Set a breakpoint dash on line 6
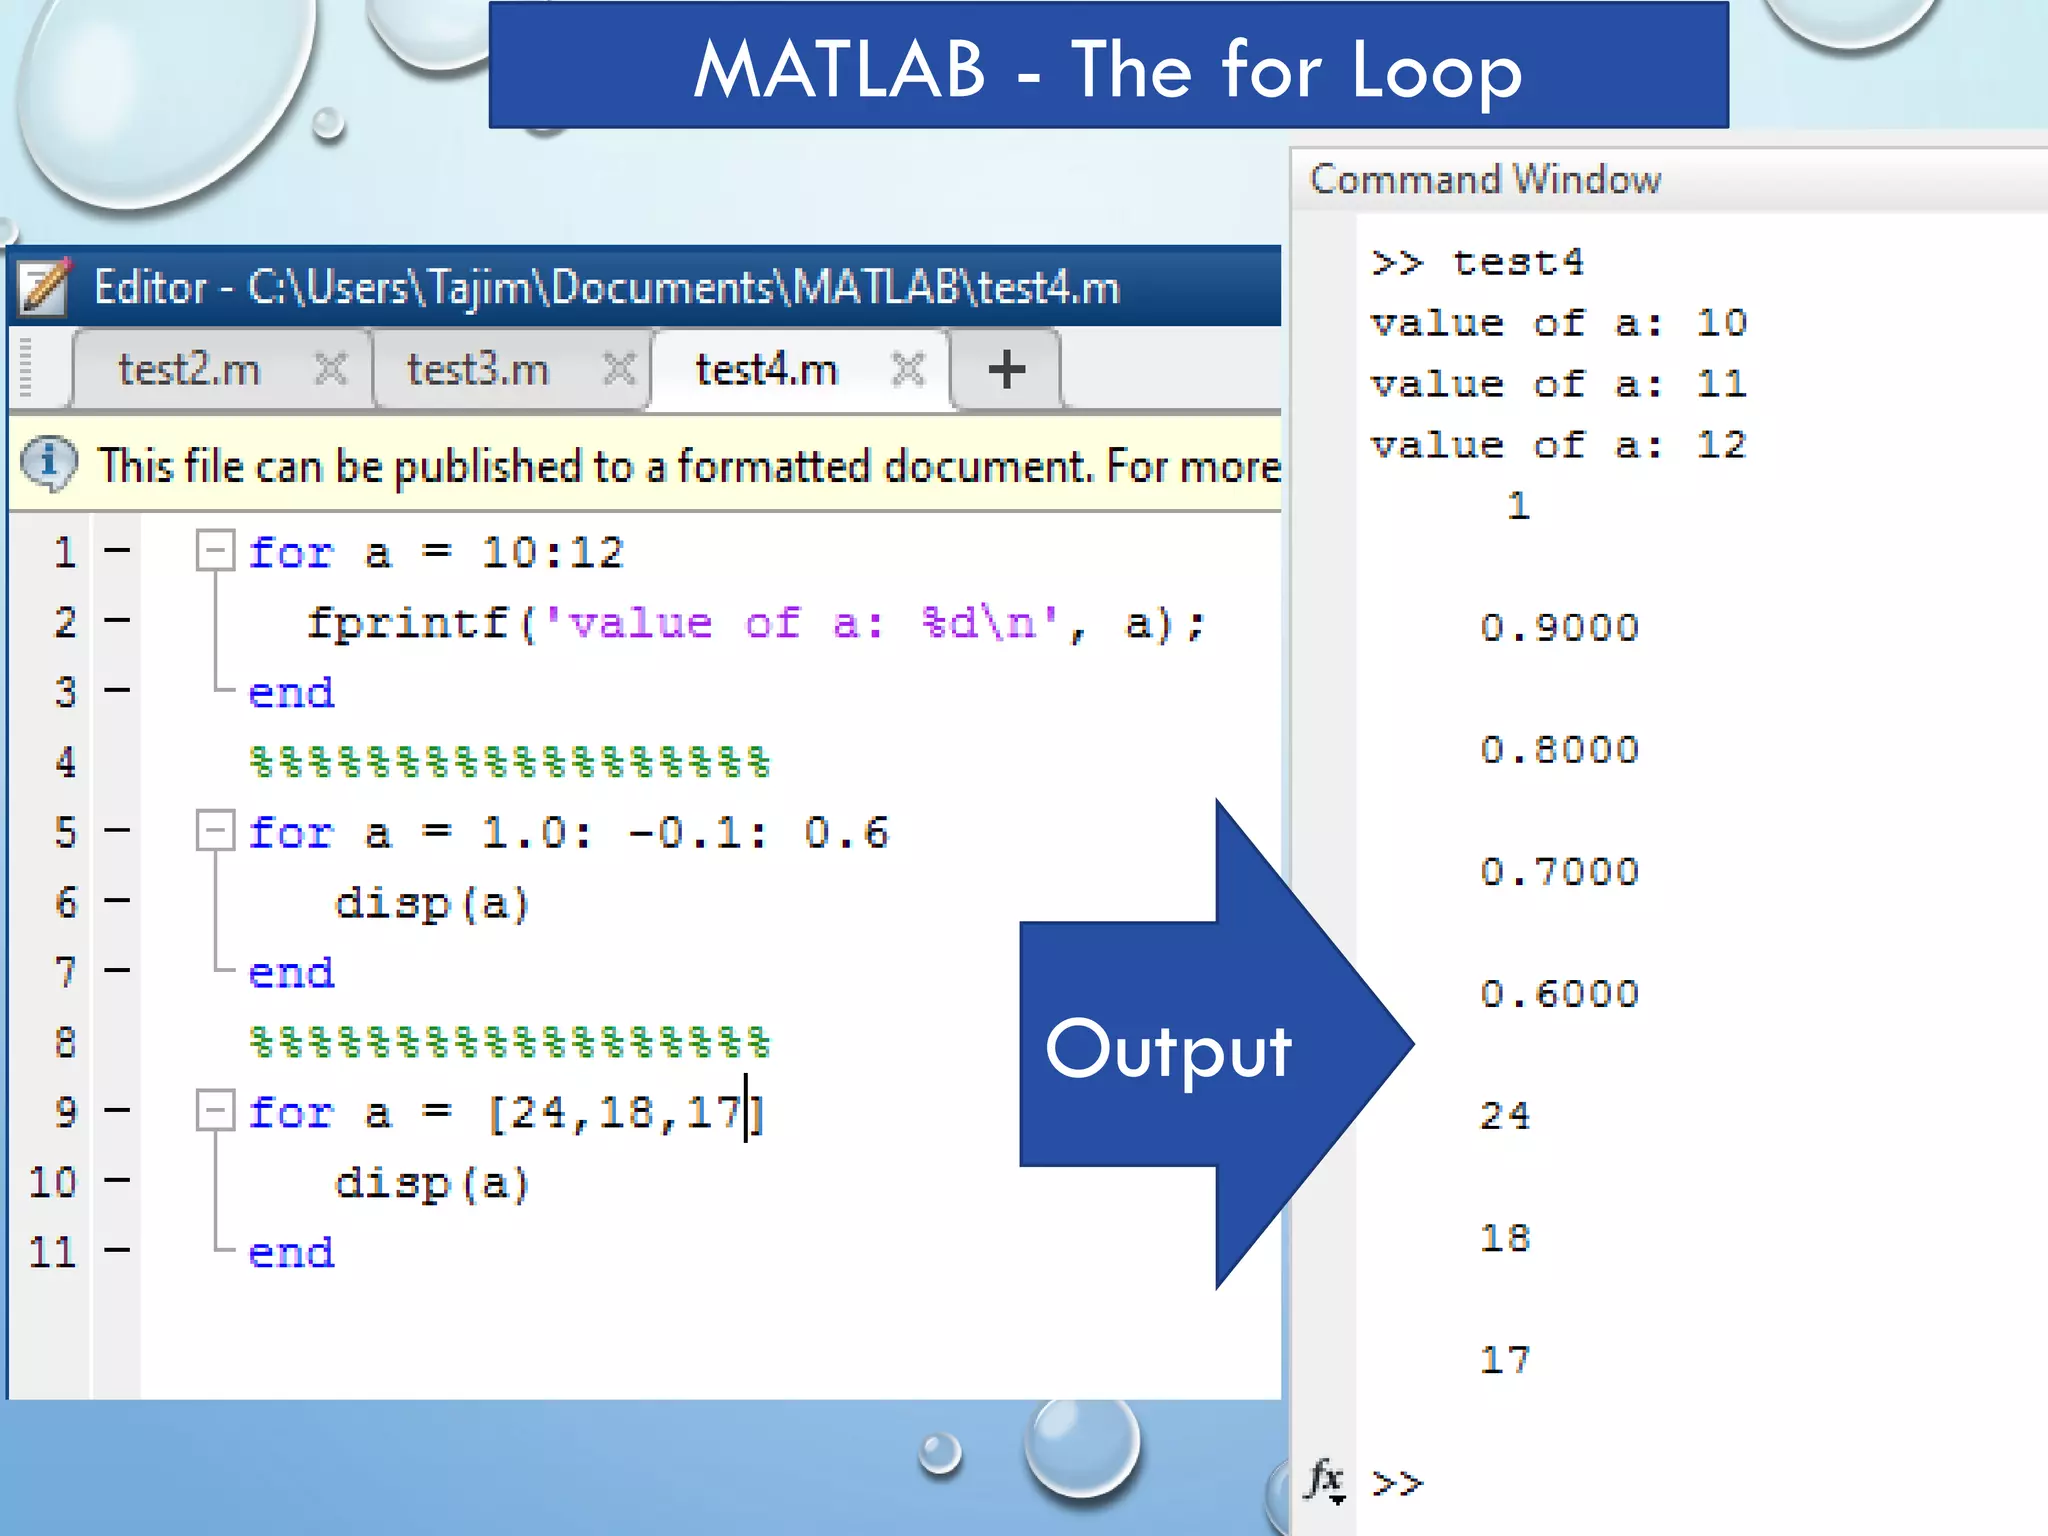The image size is (2048, 1536). click(117, 901)
